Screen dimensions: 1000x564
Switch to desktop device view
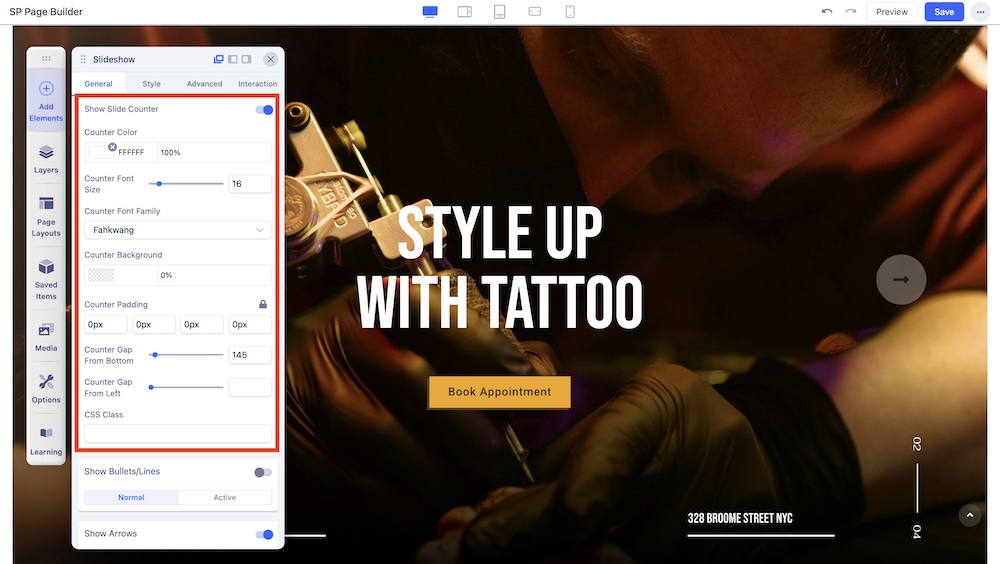(x=430, y=12)
